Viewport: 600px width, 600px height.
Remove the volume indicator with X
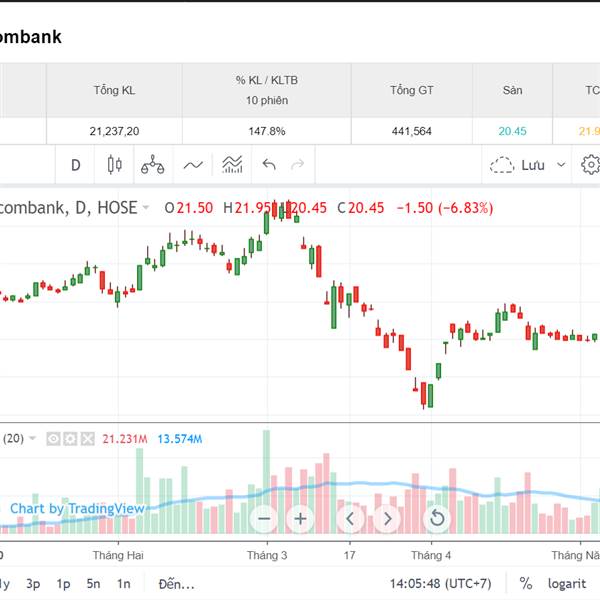coord(88,439)
